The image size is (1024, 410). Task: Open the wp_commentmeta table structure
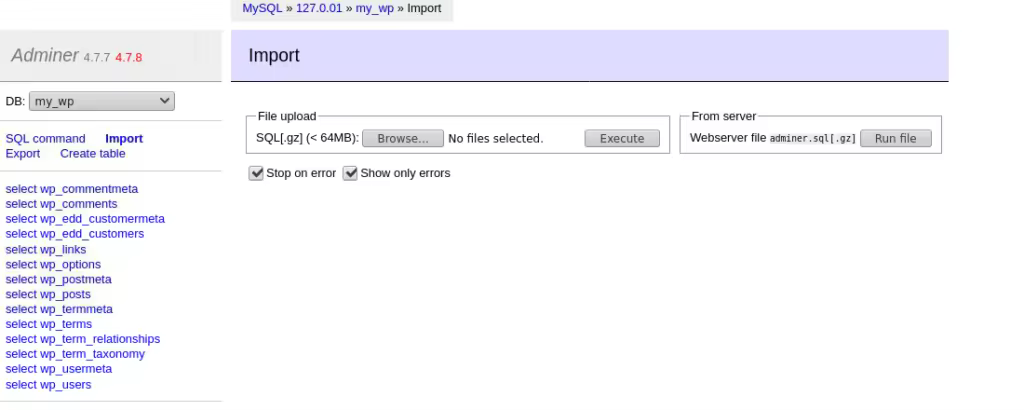(x=89, y=189)
